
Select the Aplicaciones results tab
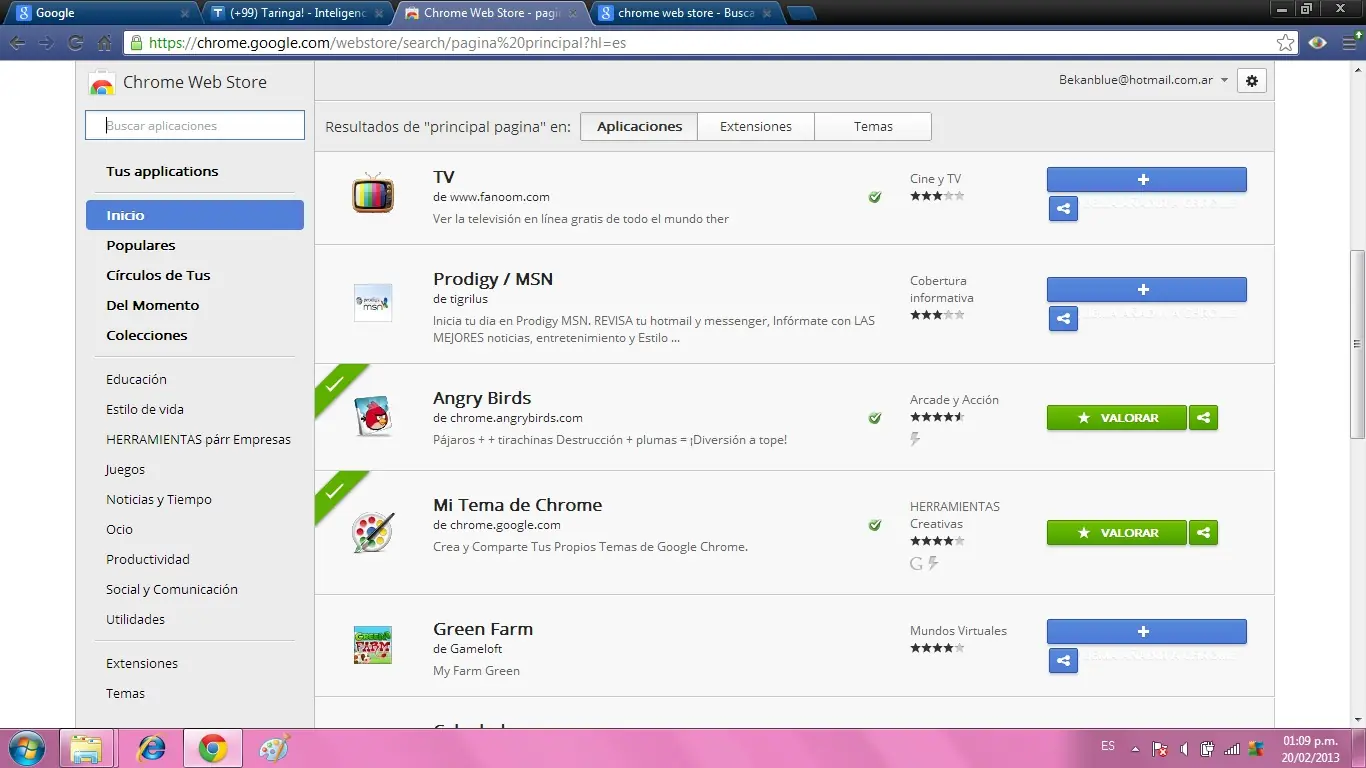click(x=639, y=127)
